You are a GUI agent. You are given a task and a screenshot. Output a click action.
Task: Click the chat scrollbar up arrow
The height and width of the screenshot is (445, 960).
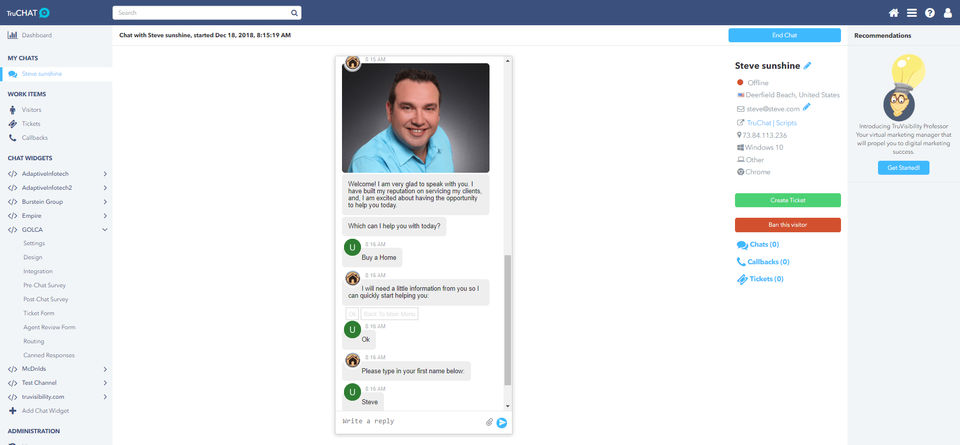tap(508, 61)
